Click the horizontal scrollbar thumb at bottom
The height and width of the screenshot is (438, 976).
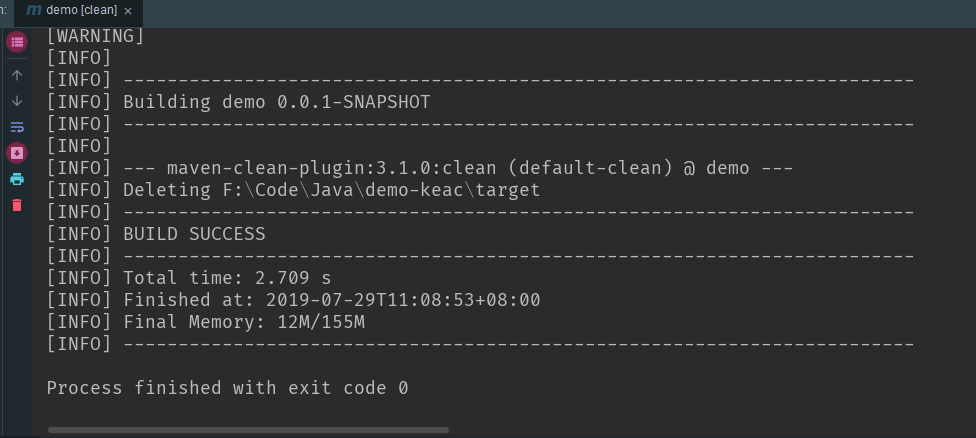(x=248, y=430)
